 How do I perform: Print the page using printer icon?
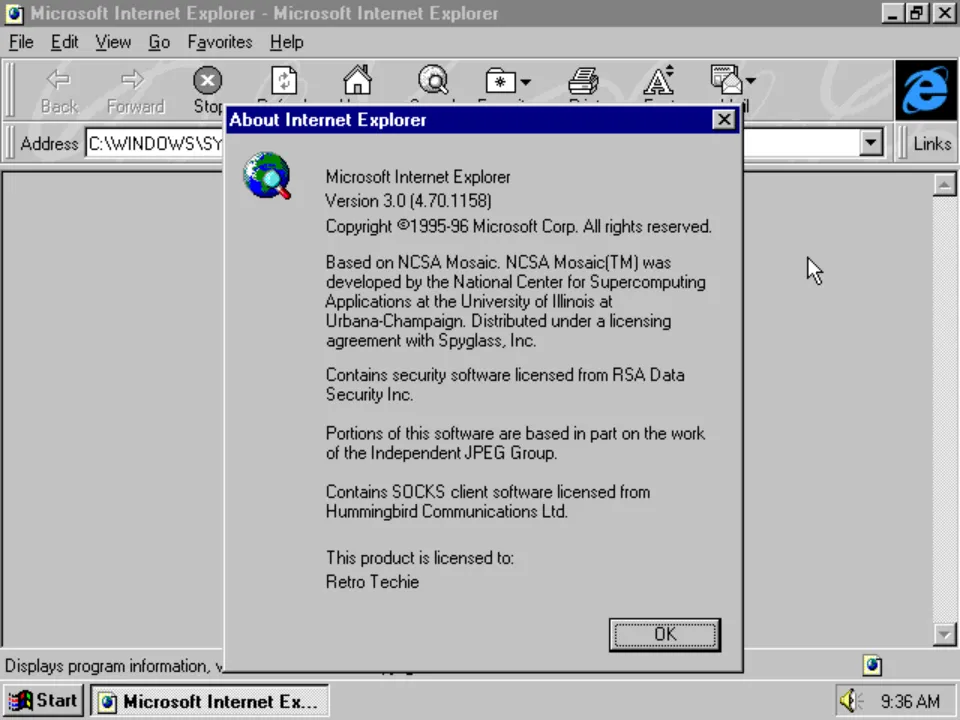pyautogui.click(x=583, y=81)
